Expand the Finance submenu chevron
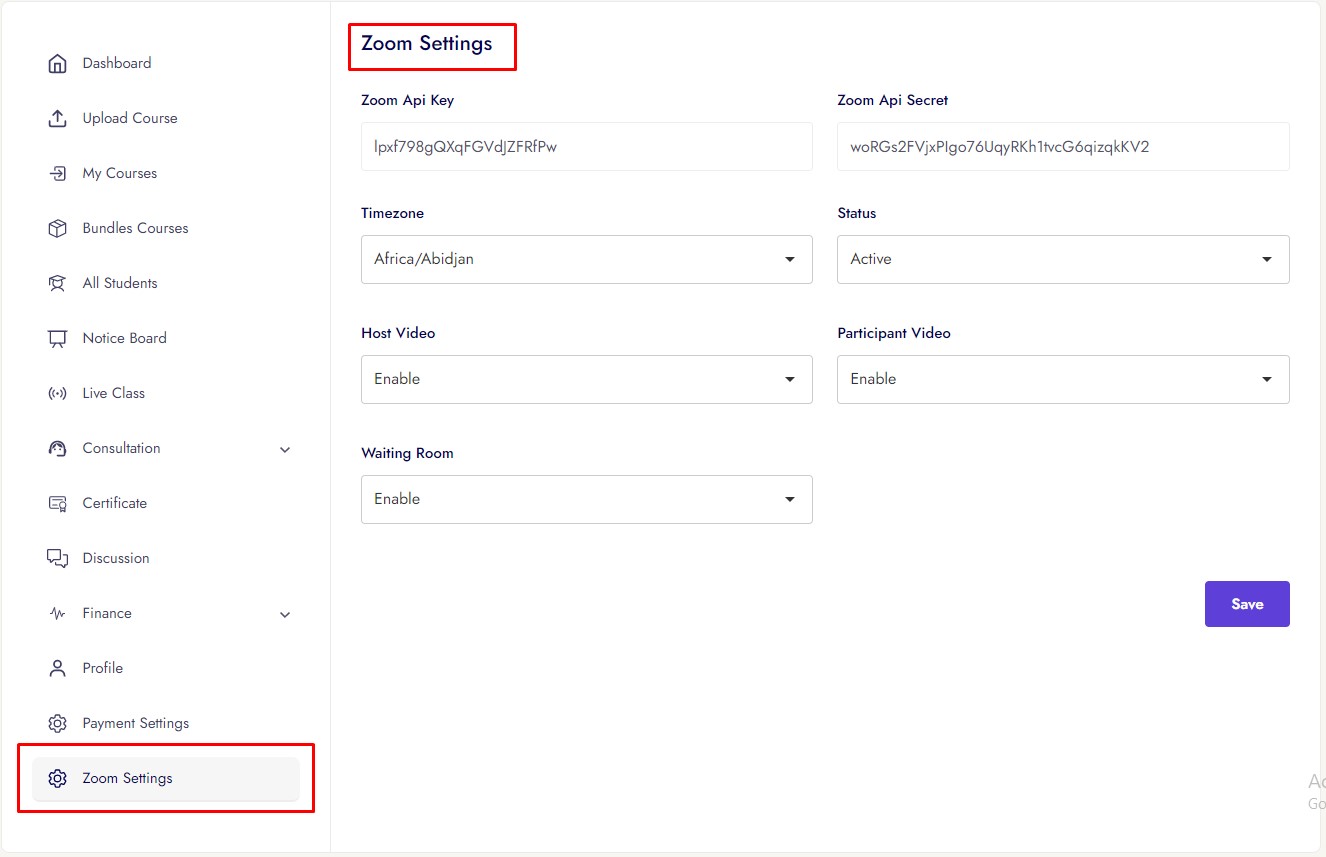The height and width of the screenshot is (857, 1326). pyautogui.click(x=285, y=615)
